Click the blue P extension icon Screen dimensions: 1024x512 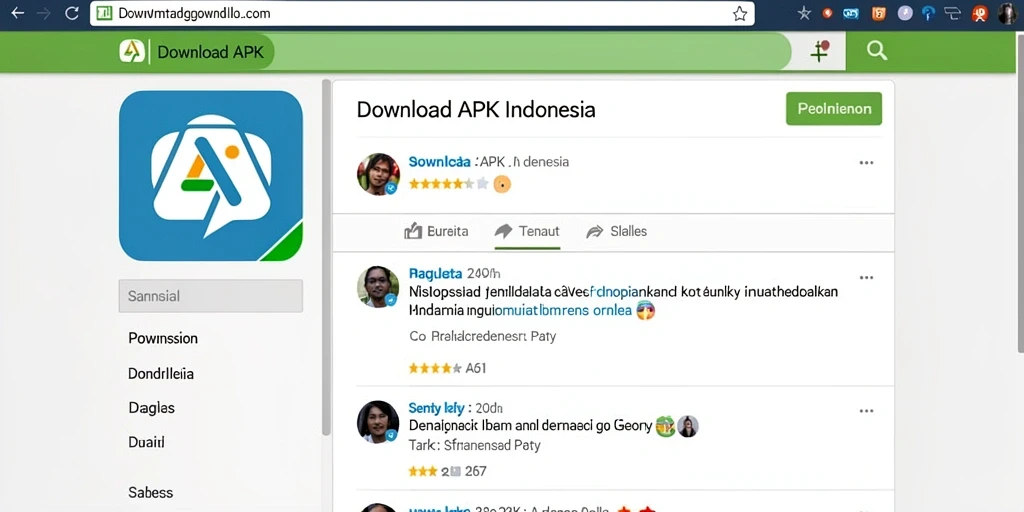click(928, 13)
